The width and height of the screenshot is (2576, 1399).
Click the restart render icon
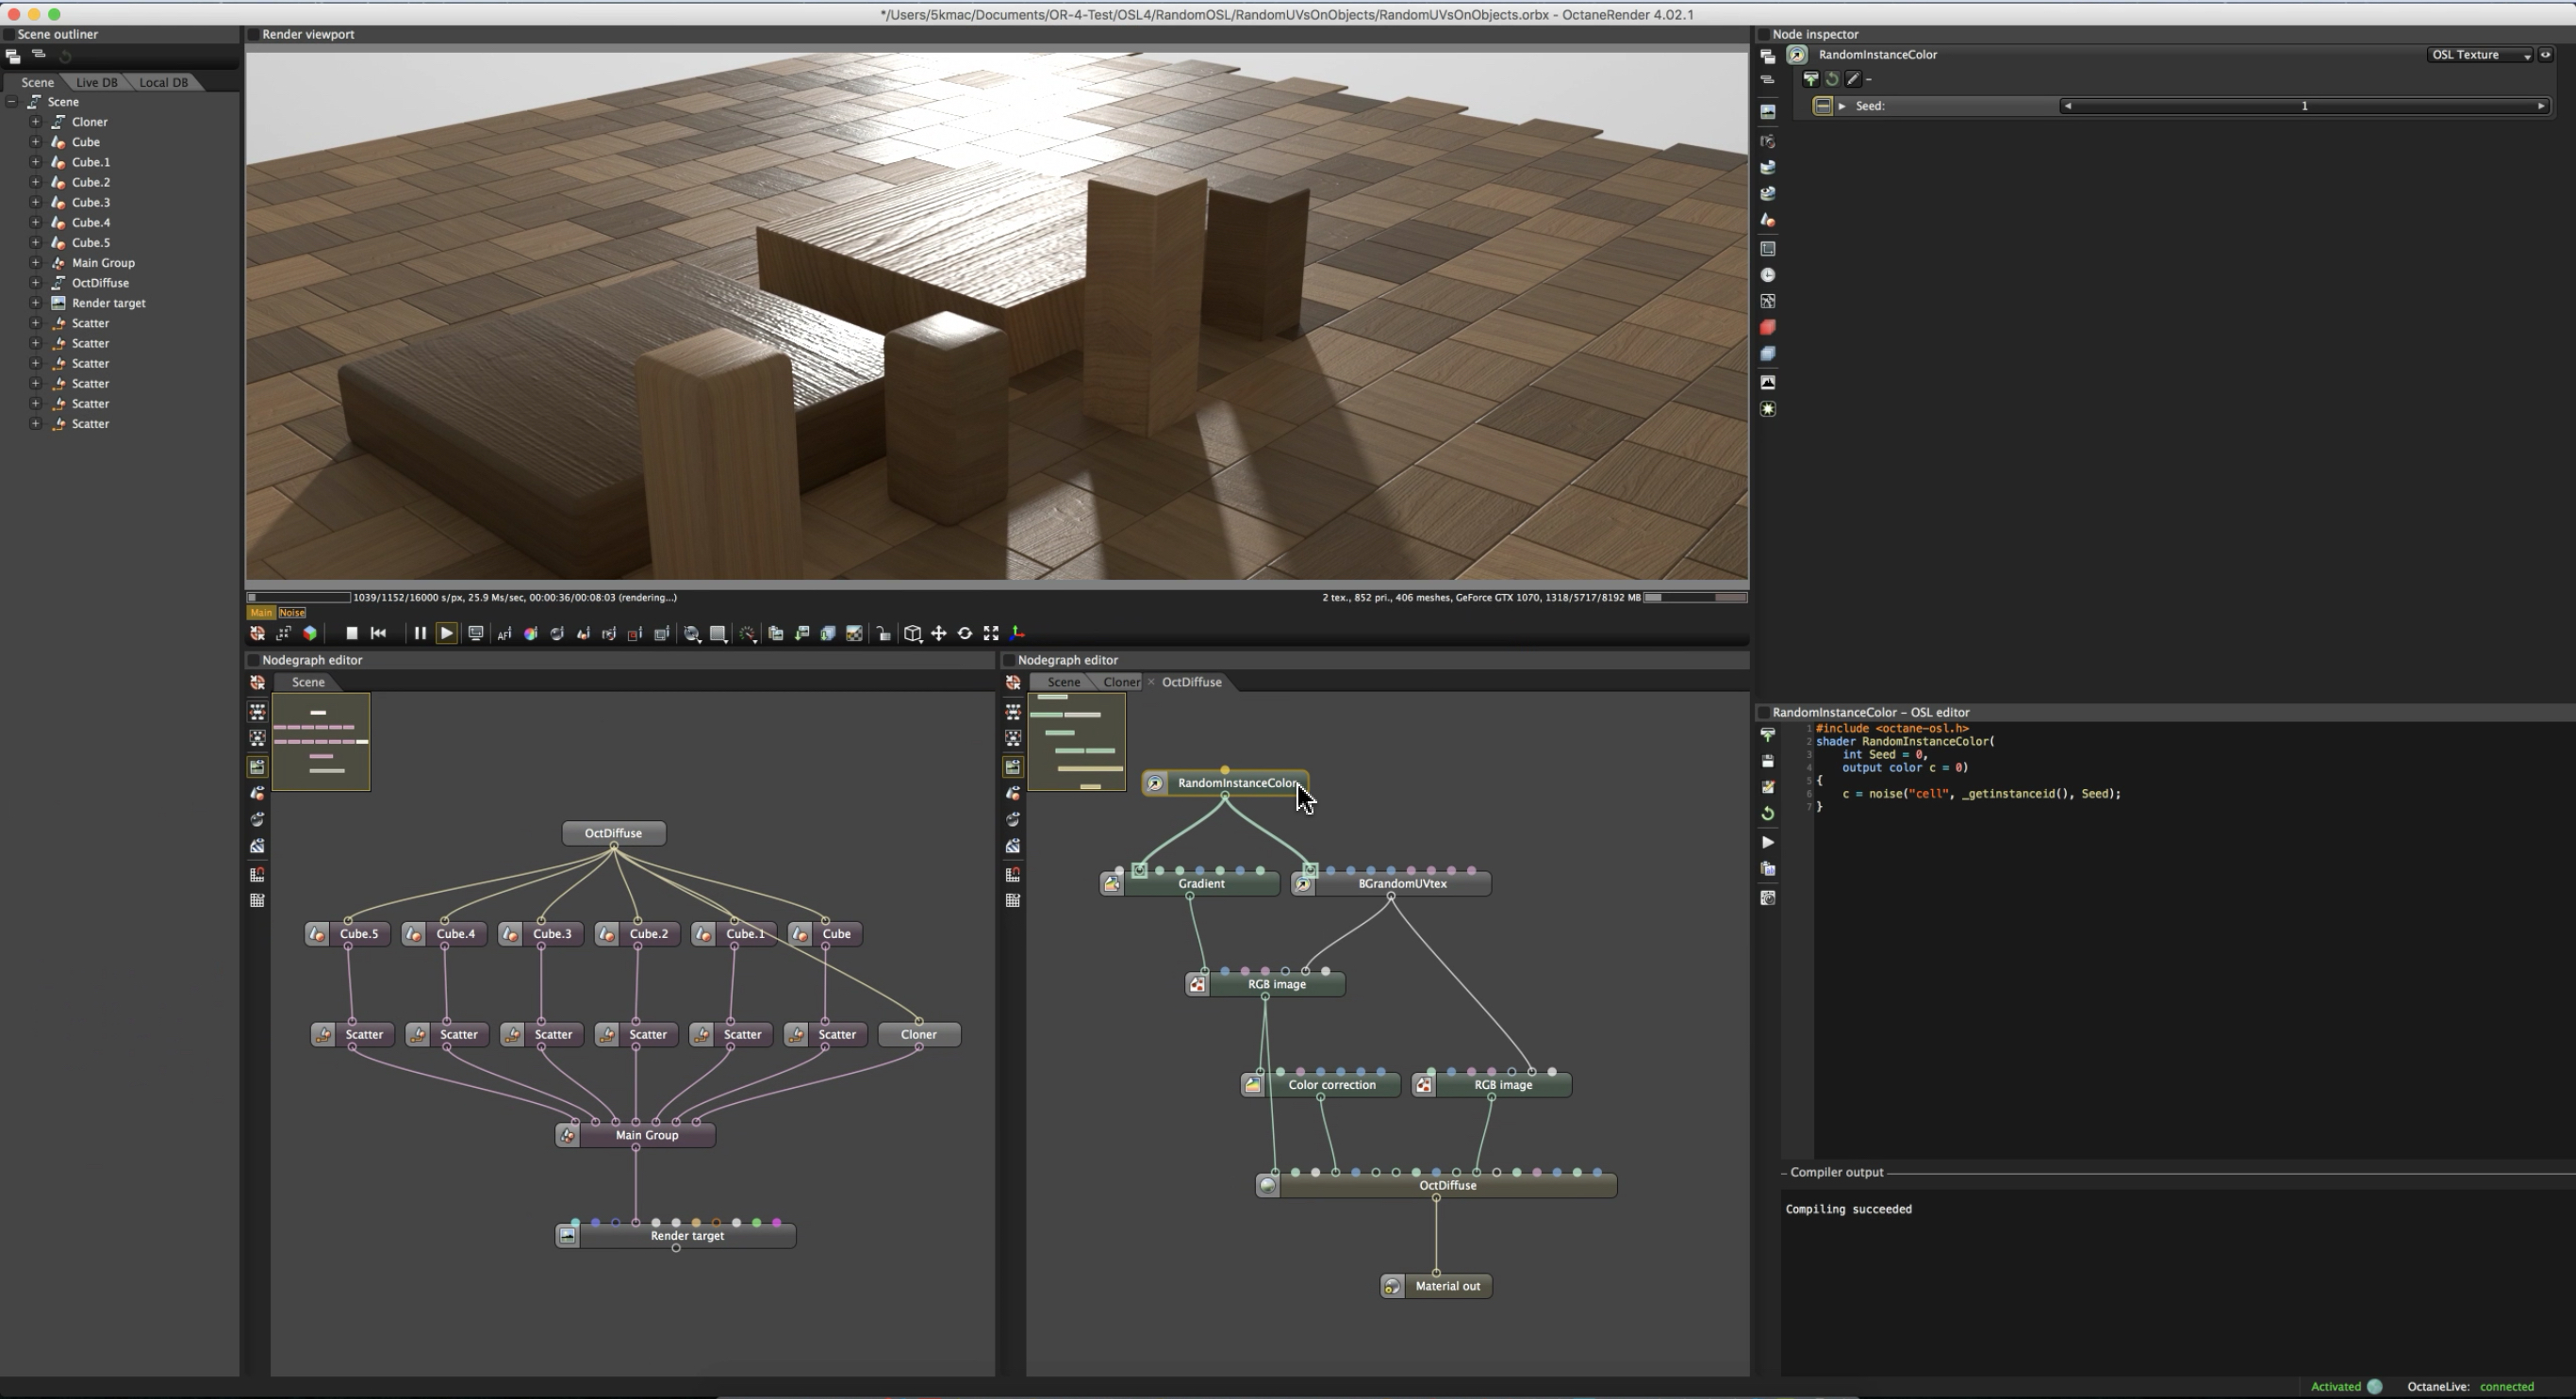tap(379, 634)
